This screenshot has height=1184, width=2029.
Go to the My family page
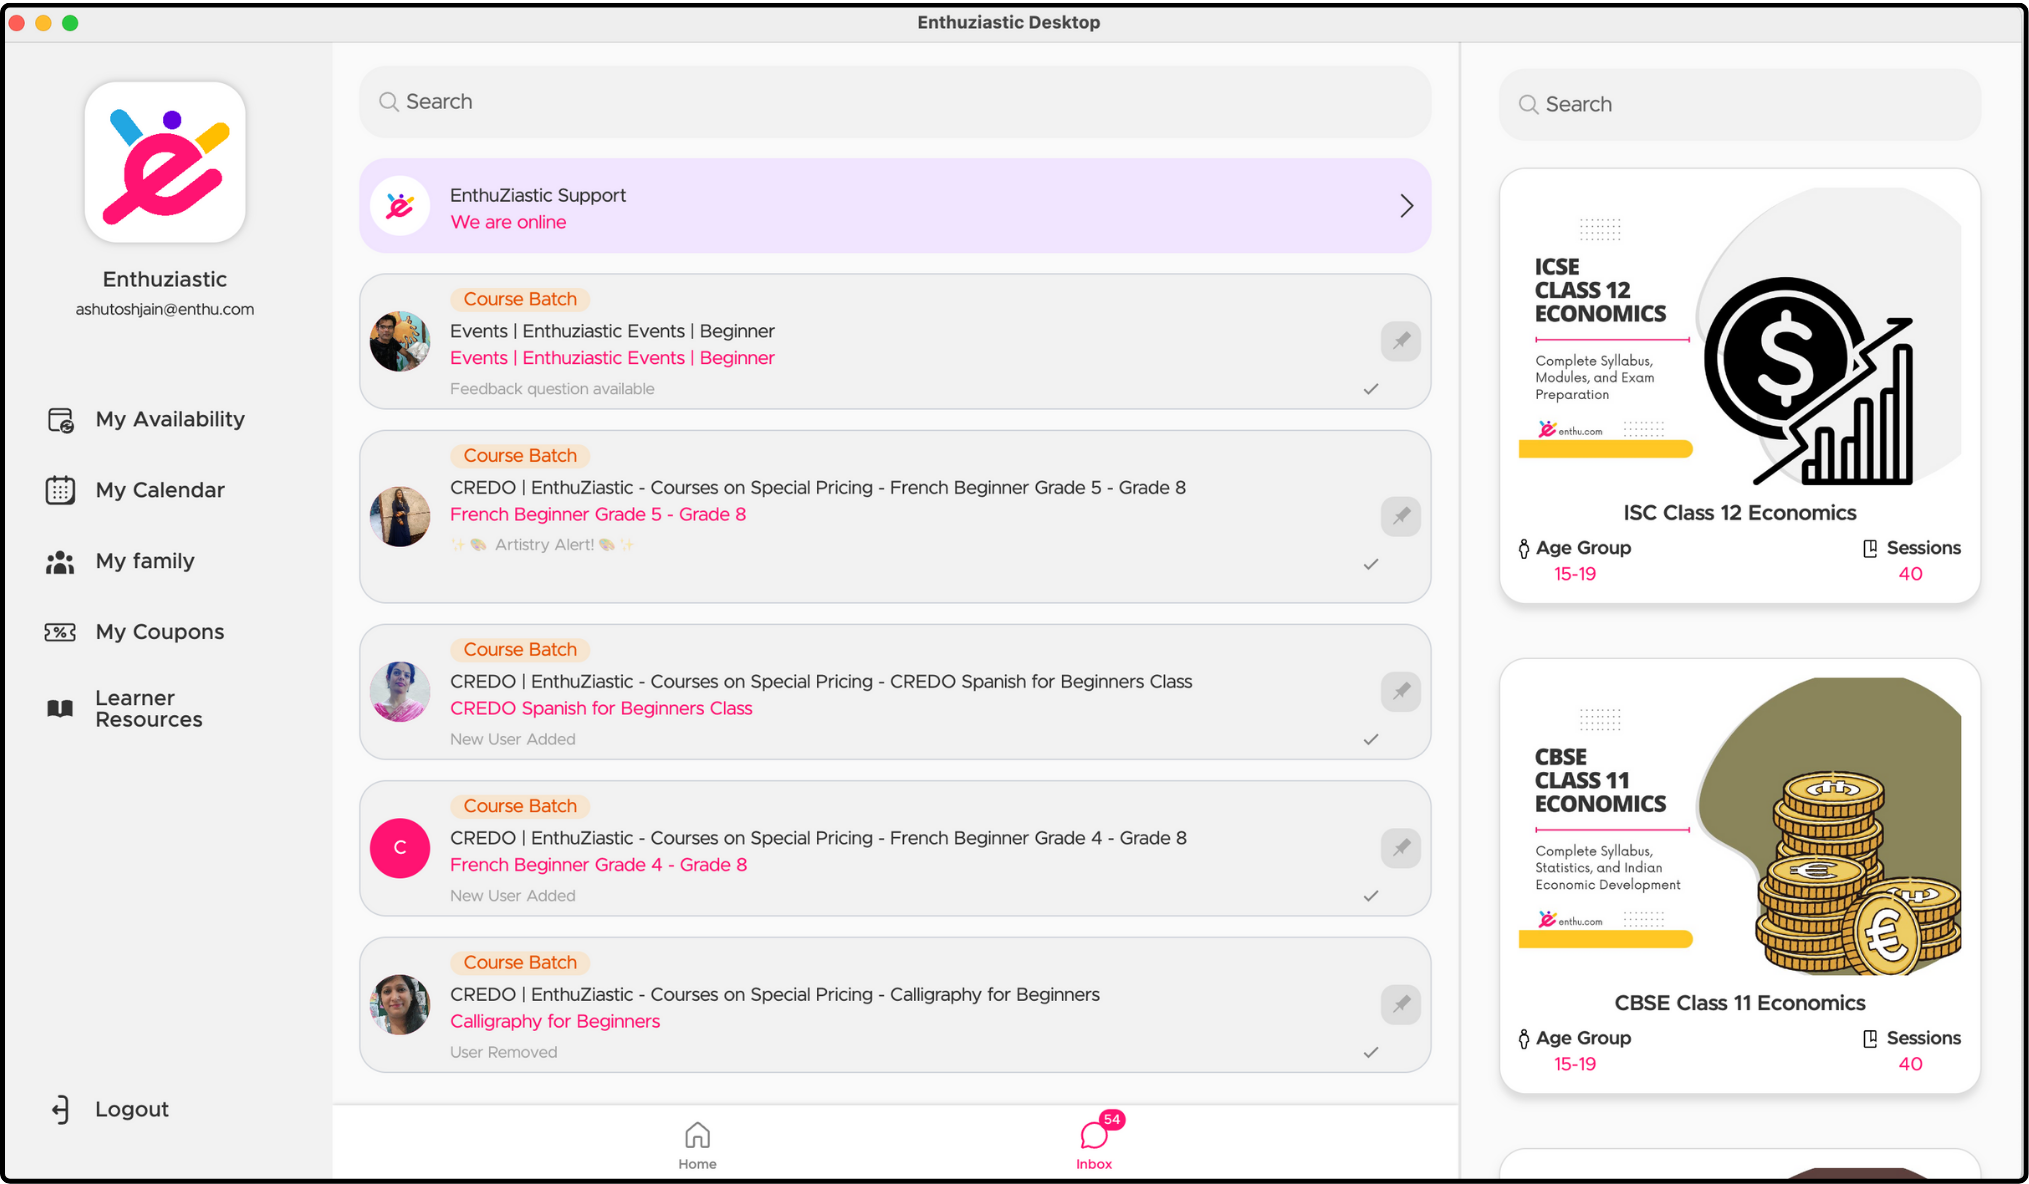point(121,561)
